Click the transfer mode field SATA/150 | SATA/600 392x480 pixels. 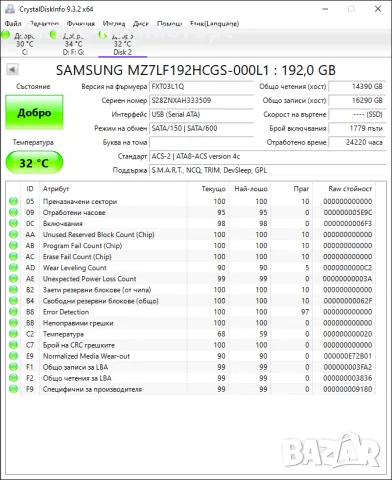[201, 129]
